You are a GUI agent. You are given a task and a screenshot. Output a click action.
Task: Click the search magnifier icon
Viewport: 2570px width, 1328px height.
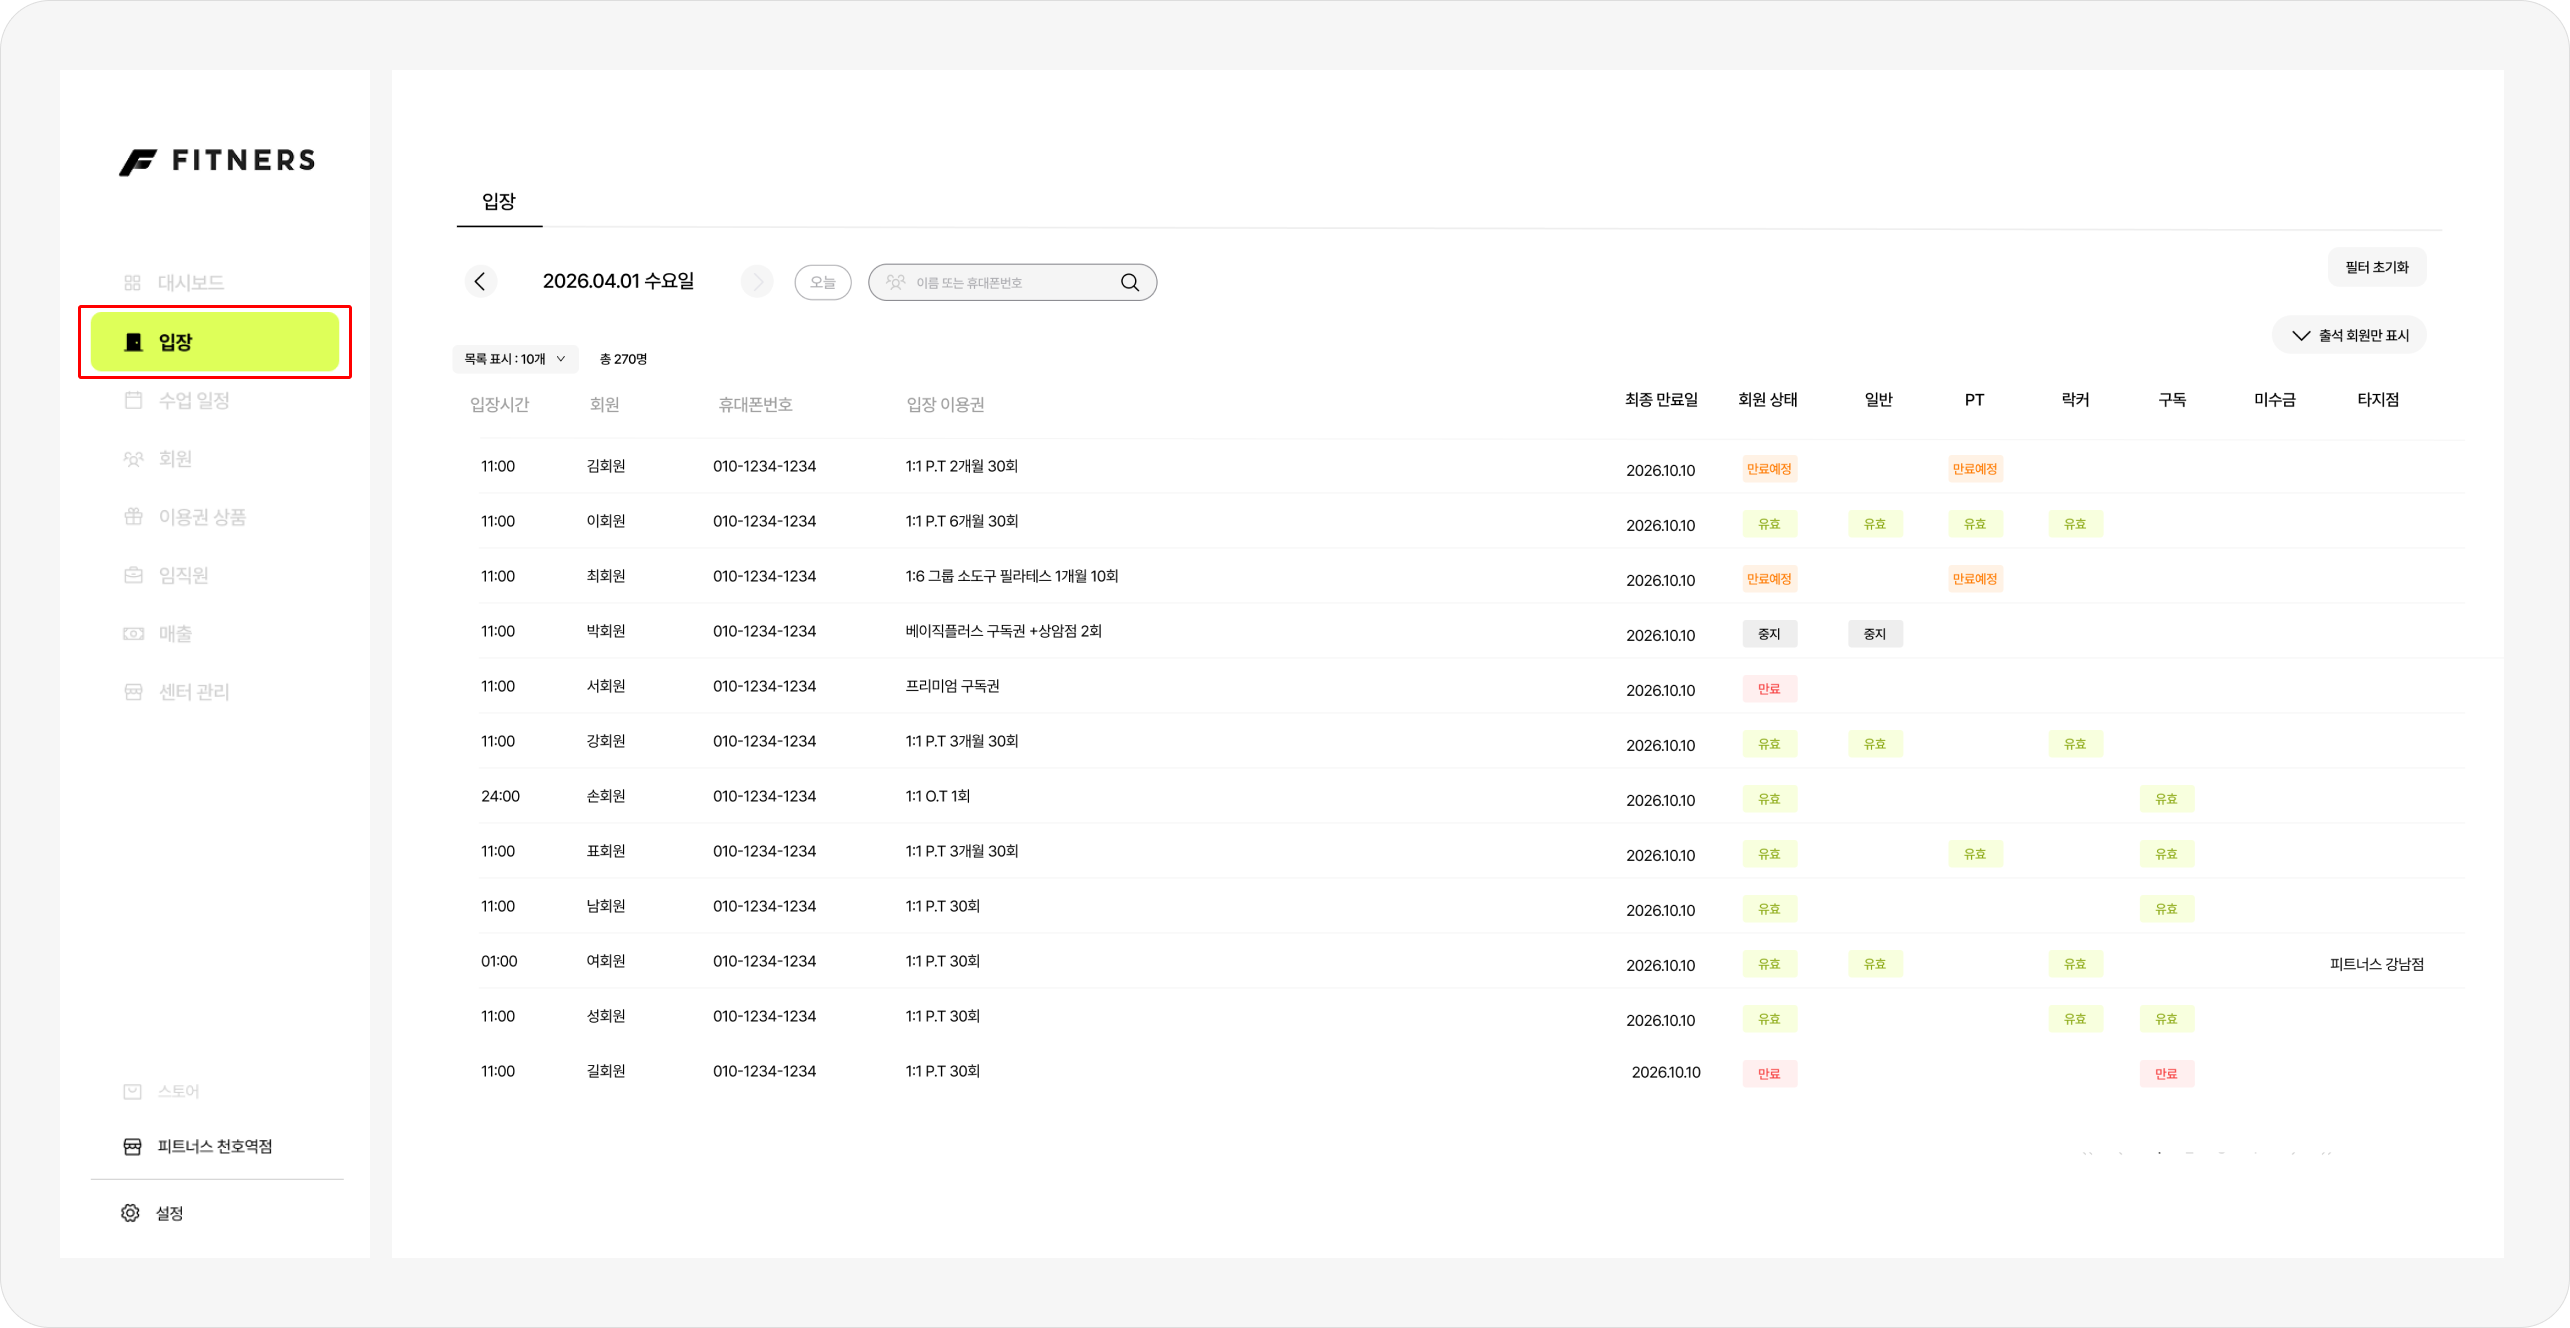point(1130,283)
